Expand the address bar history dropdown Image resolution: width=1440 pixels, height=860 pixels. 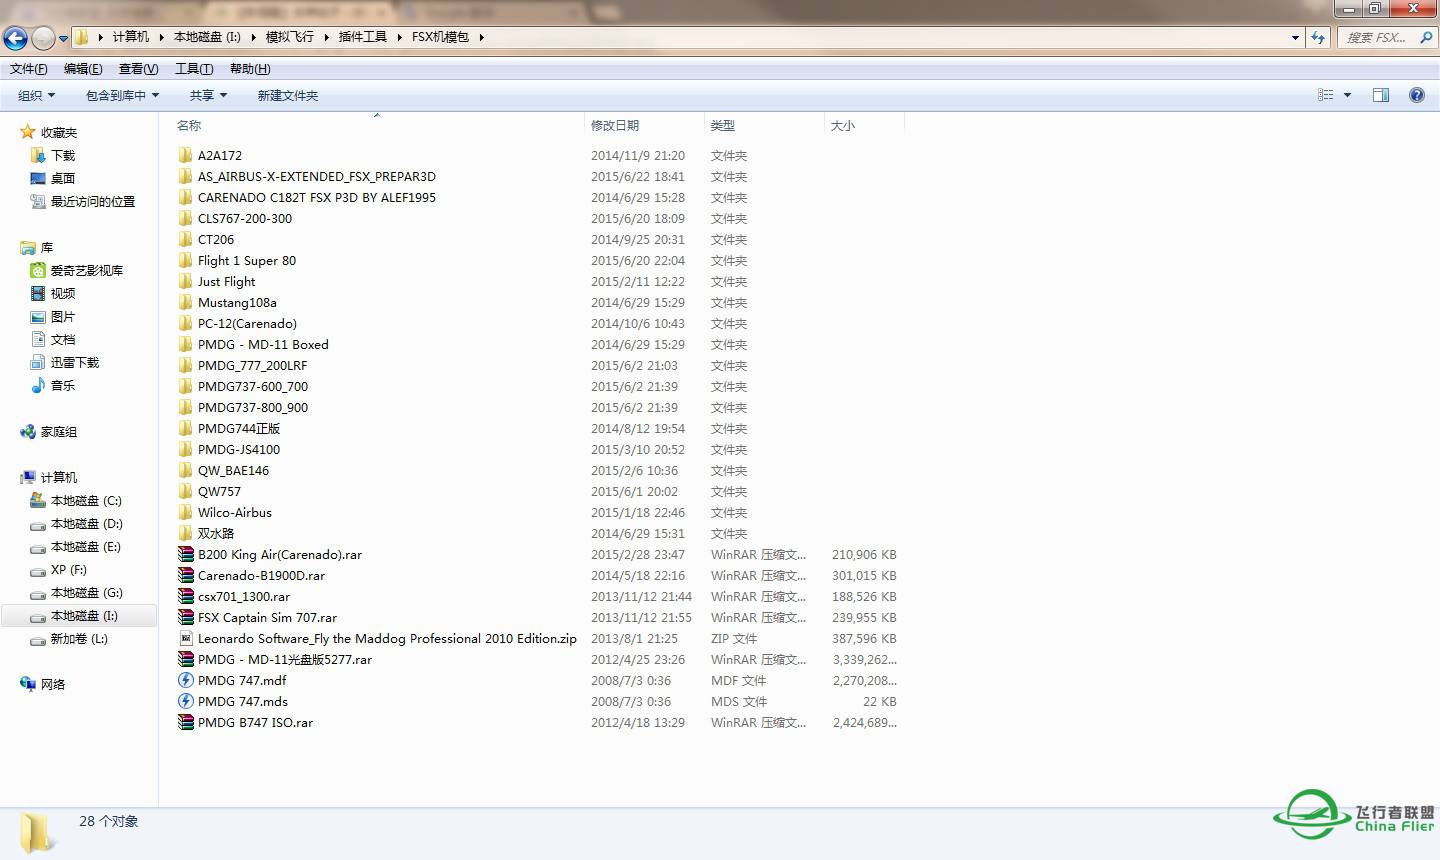1296,37
